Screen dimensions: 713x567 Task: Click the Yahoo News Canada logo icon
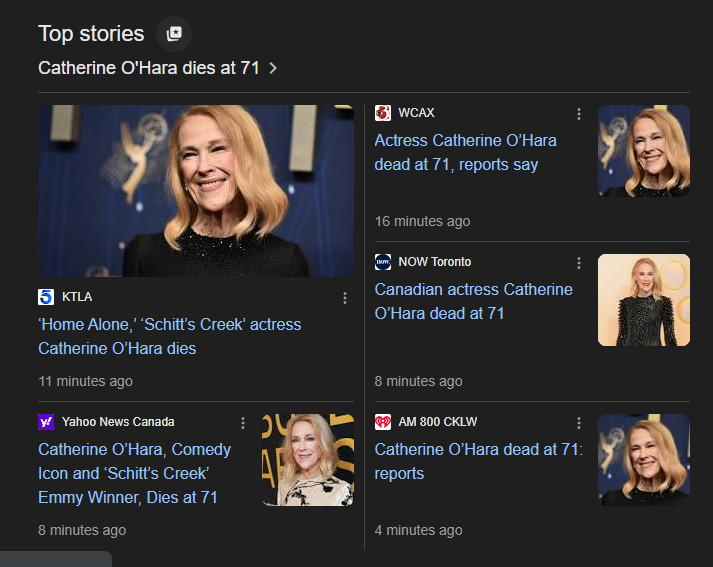pyautogui.click(x=46, y=422)
